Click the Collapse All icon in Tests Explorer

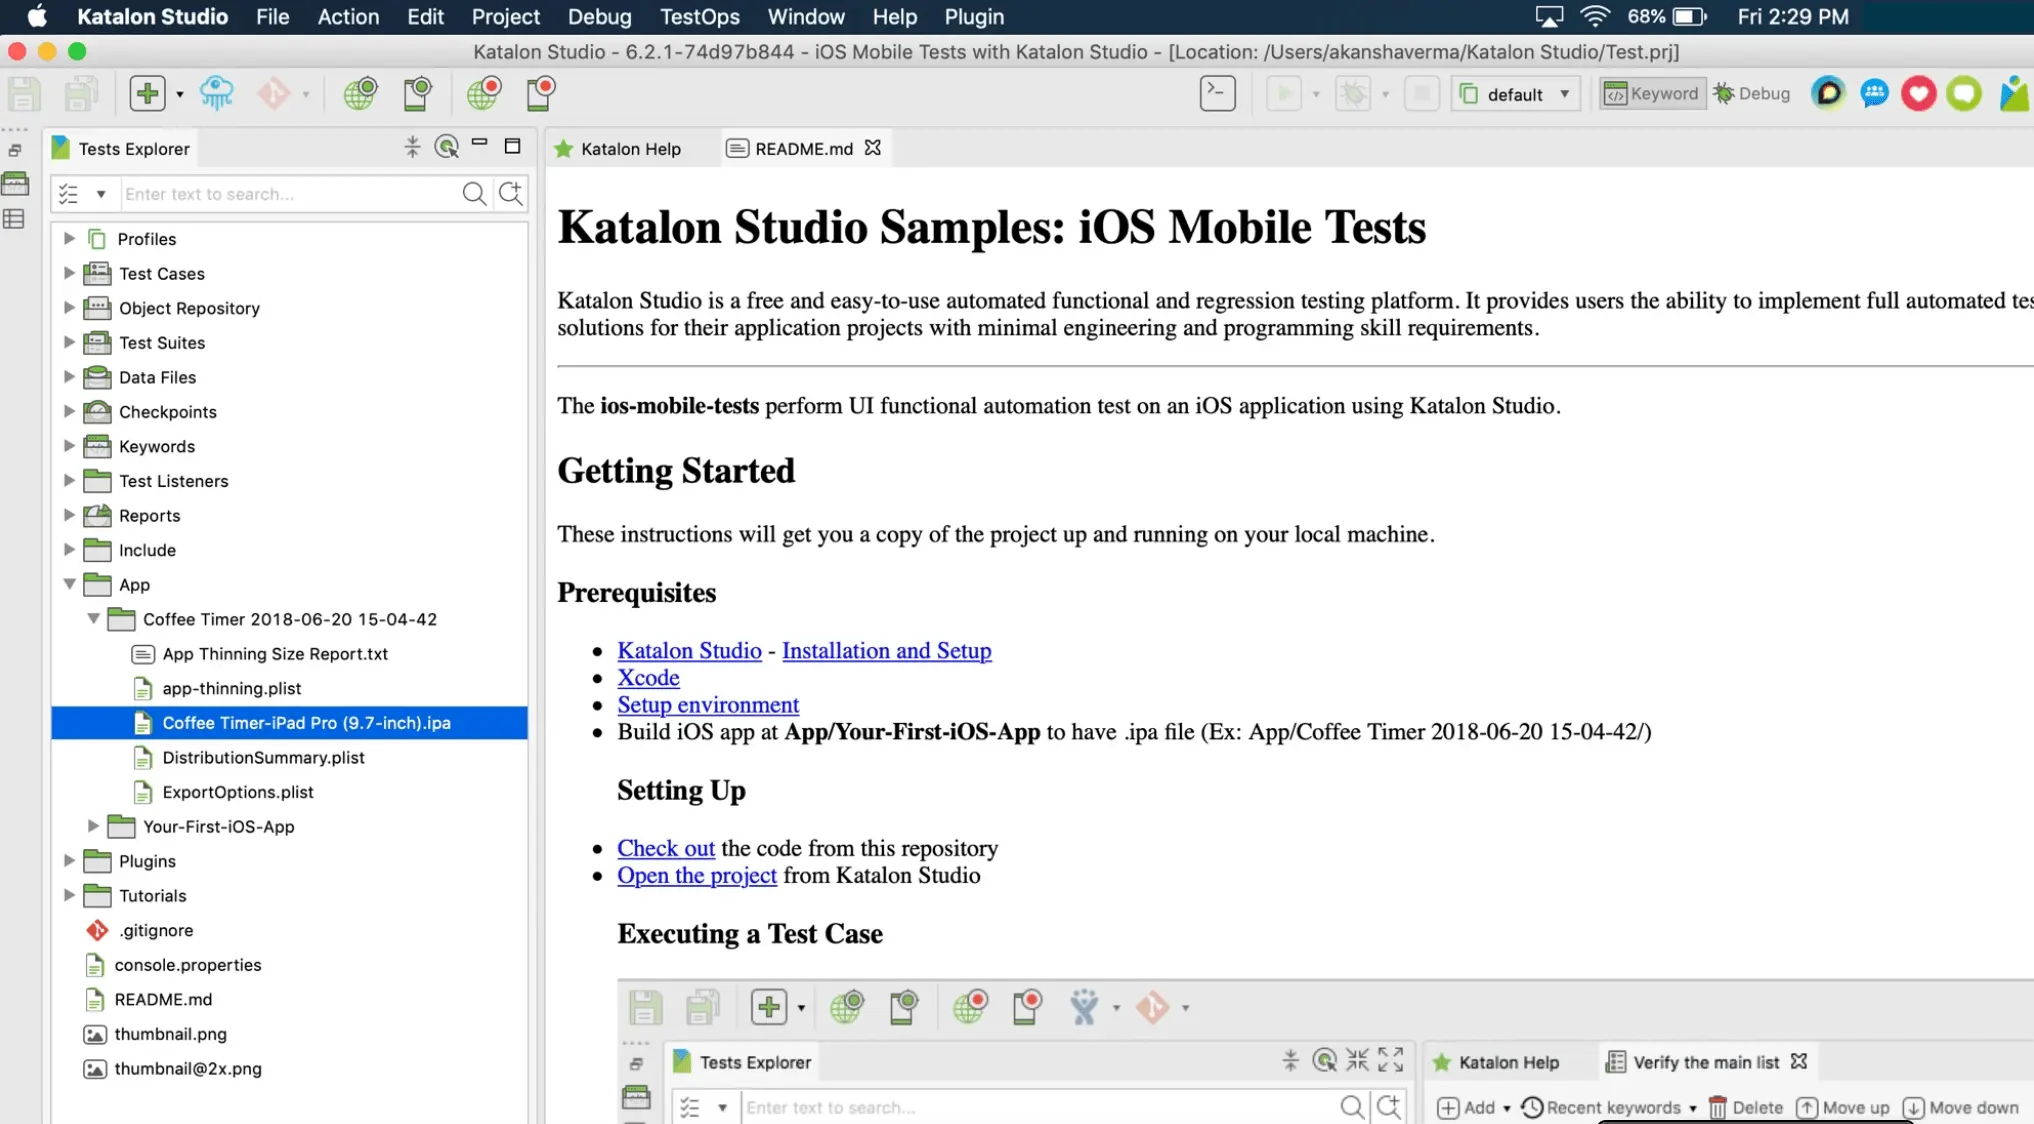tap(412, 147)
